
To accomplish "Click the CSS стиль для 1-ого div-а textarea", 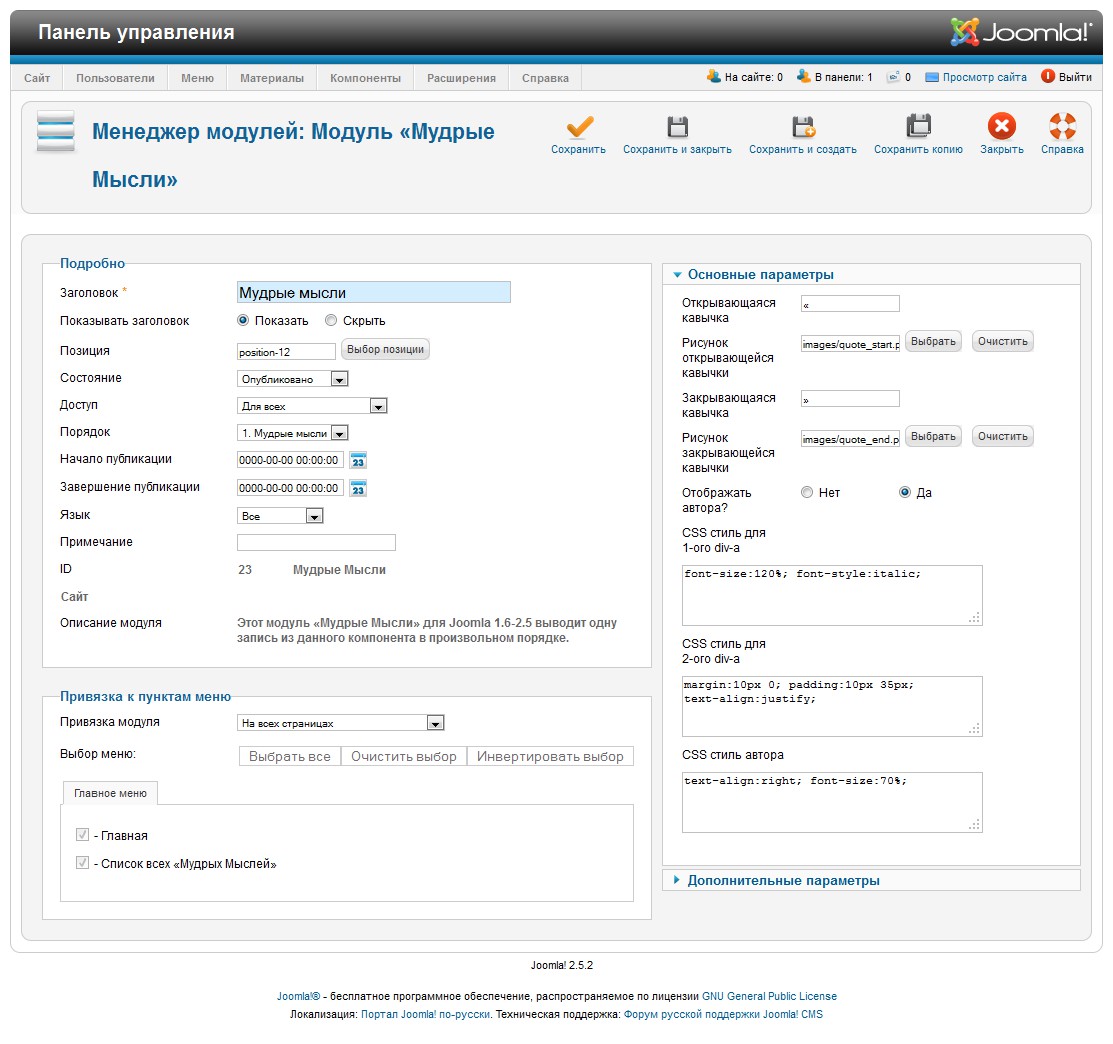I will tap(832, 595).
